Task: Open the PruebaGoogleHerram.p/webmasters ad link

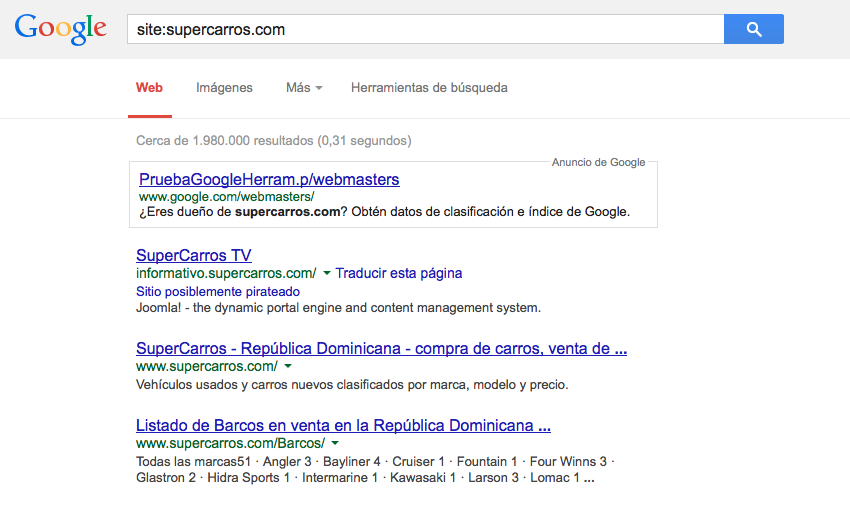Action: 269,179
